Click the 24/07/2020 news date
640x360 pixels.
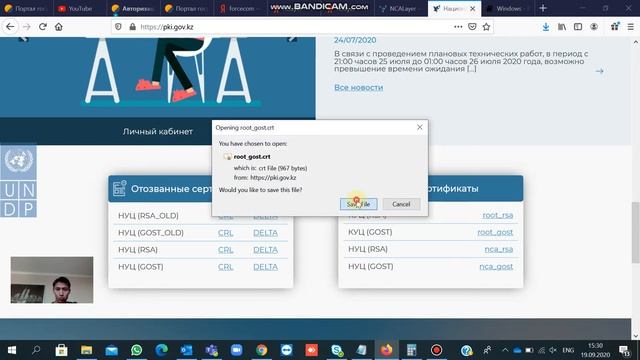355,40
